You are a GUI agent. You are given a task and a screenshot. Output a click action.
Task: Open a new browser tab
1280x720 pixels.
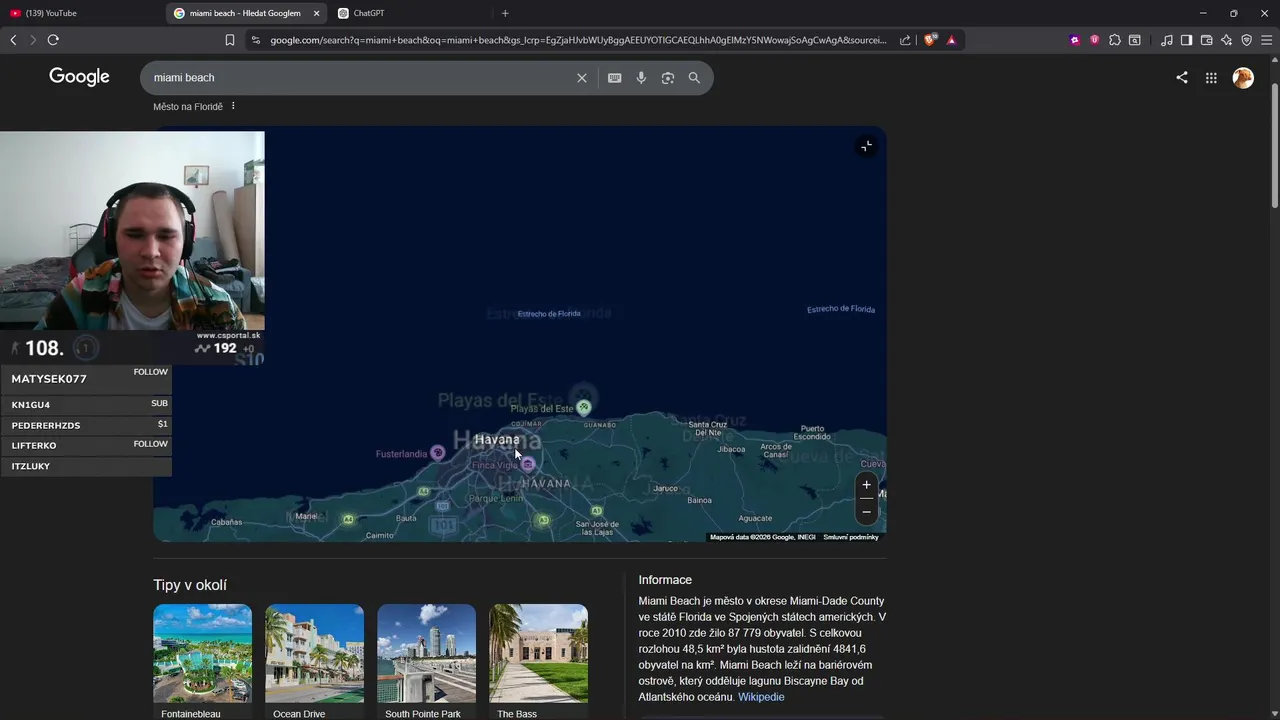tap(505, 13)
